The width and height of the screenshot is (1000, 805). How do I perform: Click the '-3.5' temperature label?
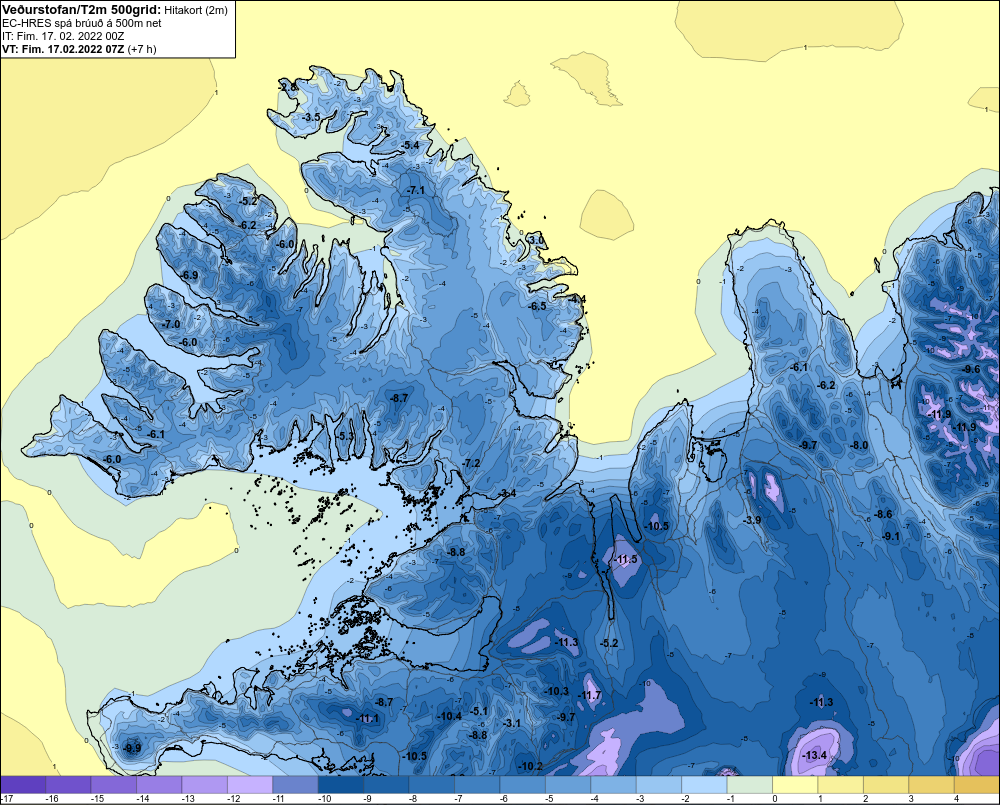click(311, 117)
